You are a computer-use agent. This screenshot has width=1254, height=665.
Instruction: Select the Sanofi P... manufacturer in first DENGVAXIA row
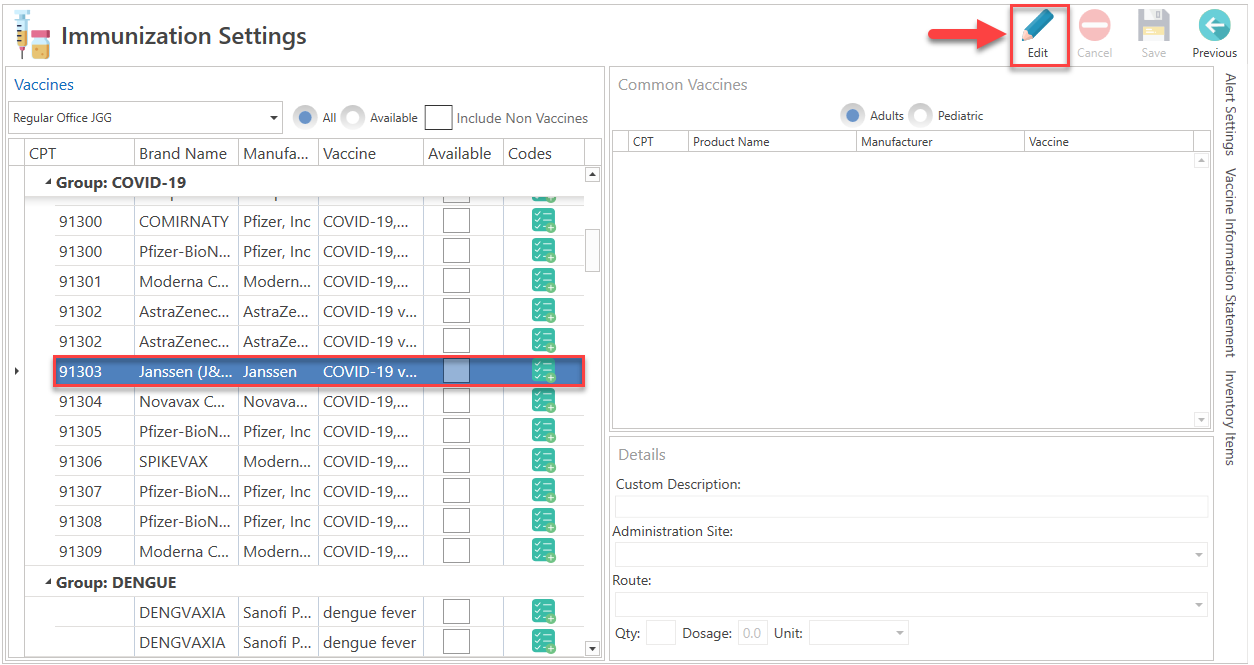[x=278, y=611]
